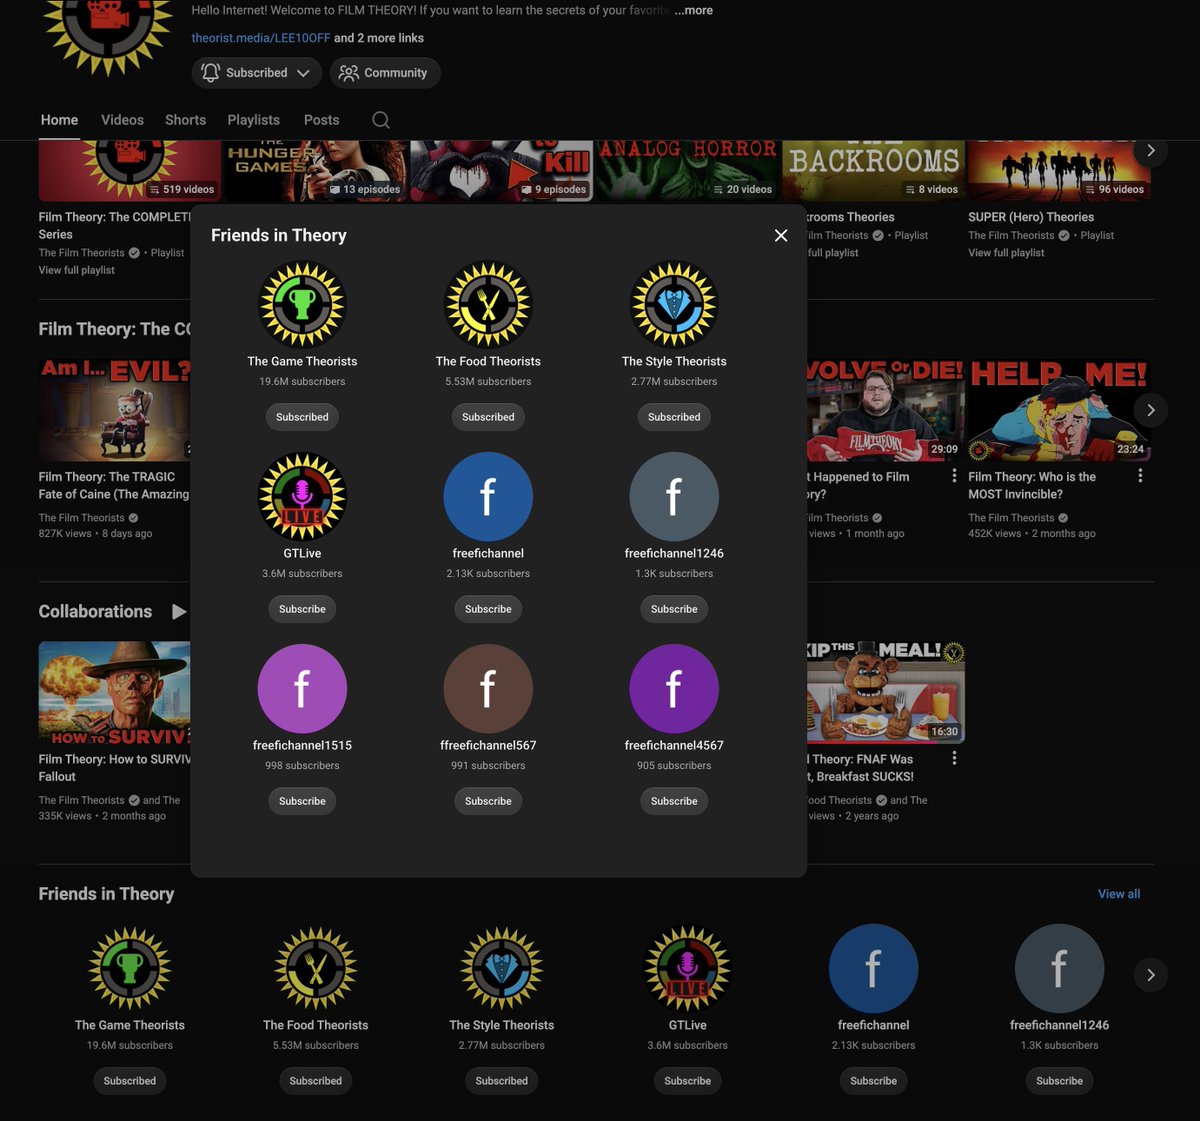
Task: Click the channel search magnifier icon
Action: (381, 120)
